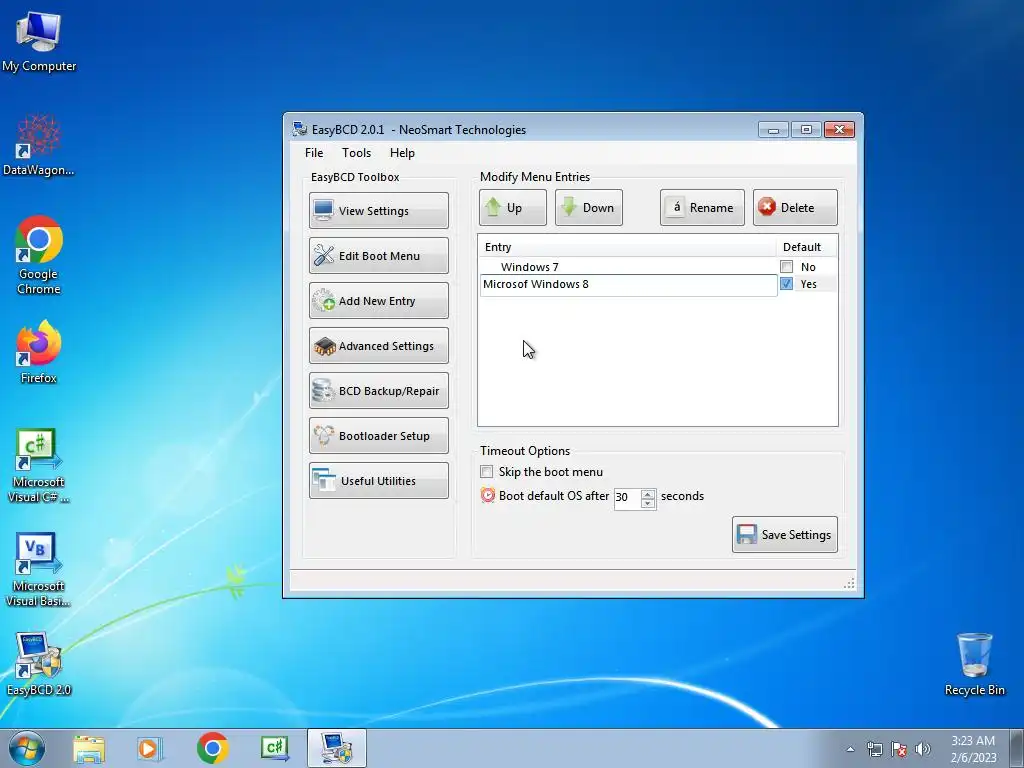Open Advanced Settings
Image resolution: width=1024 pixels, height=768 pixels.
point(379,345)
